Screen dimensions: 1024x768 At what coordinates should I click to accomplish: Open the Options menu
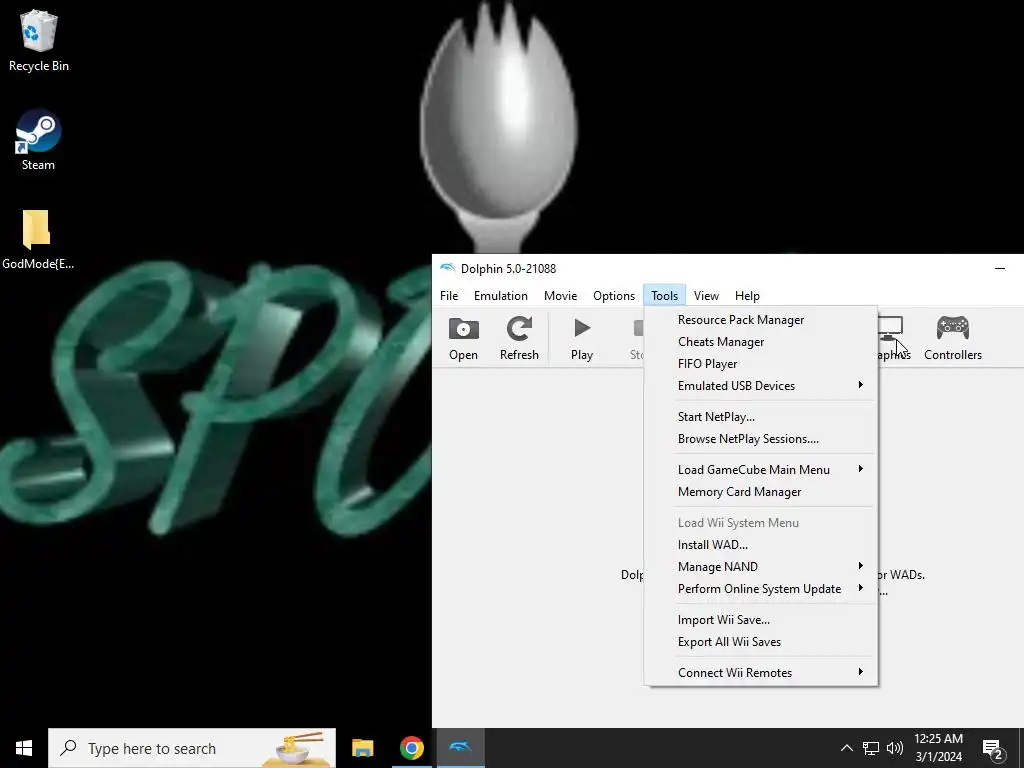pos(614,296)
